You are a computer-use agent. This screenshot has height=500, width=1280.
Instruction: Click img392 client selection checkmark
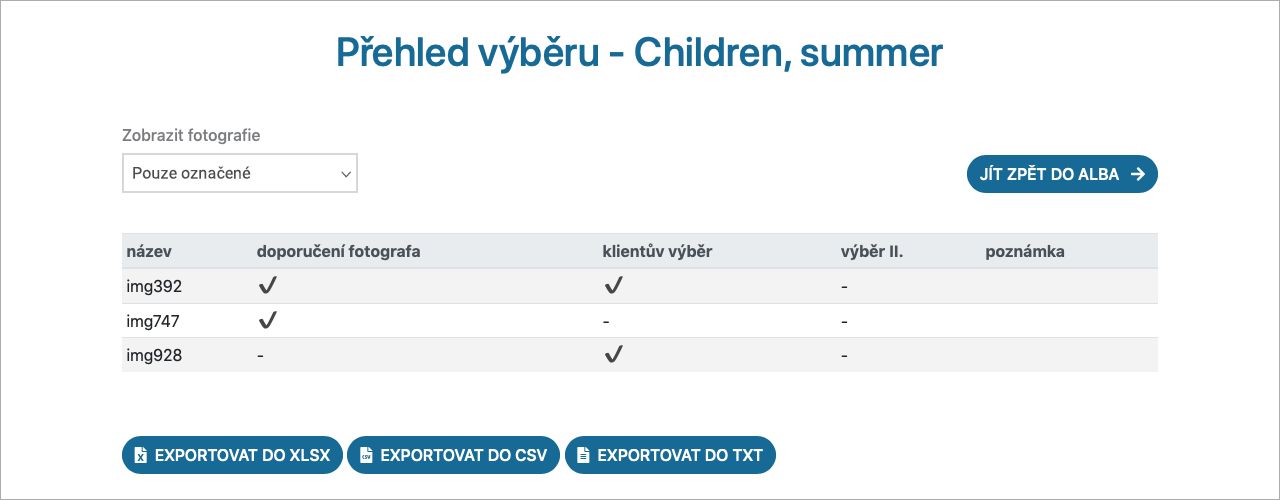[613, 286]
